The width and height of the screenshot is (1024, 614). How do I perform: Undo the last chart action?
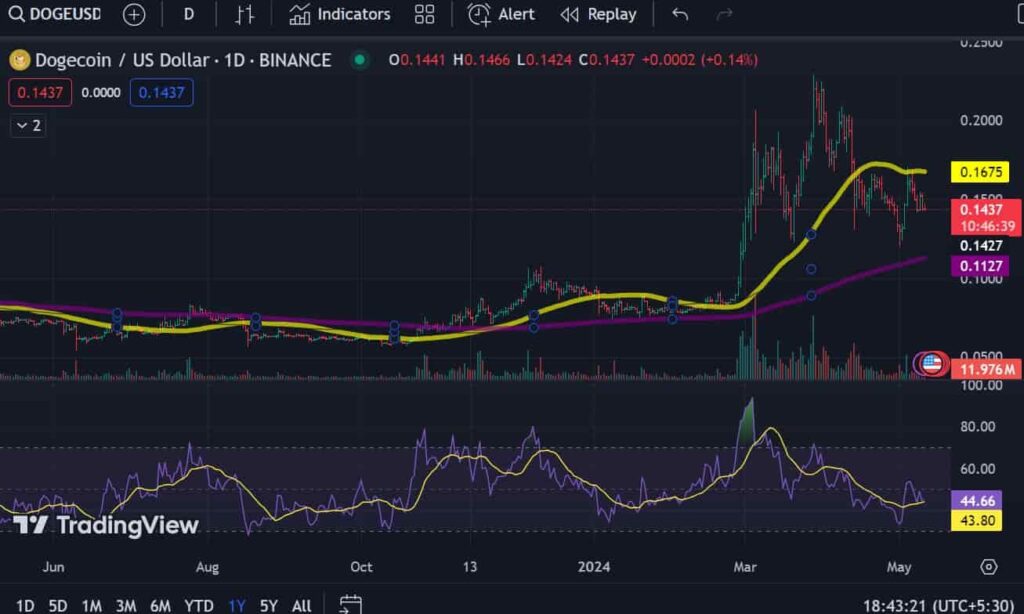(680, 14)
